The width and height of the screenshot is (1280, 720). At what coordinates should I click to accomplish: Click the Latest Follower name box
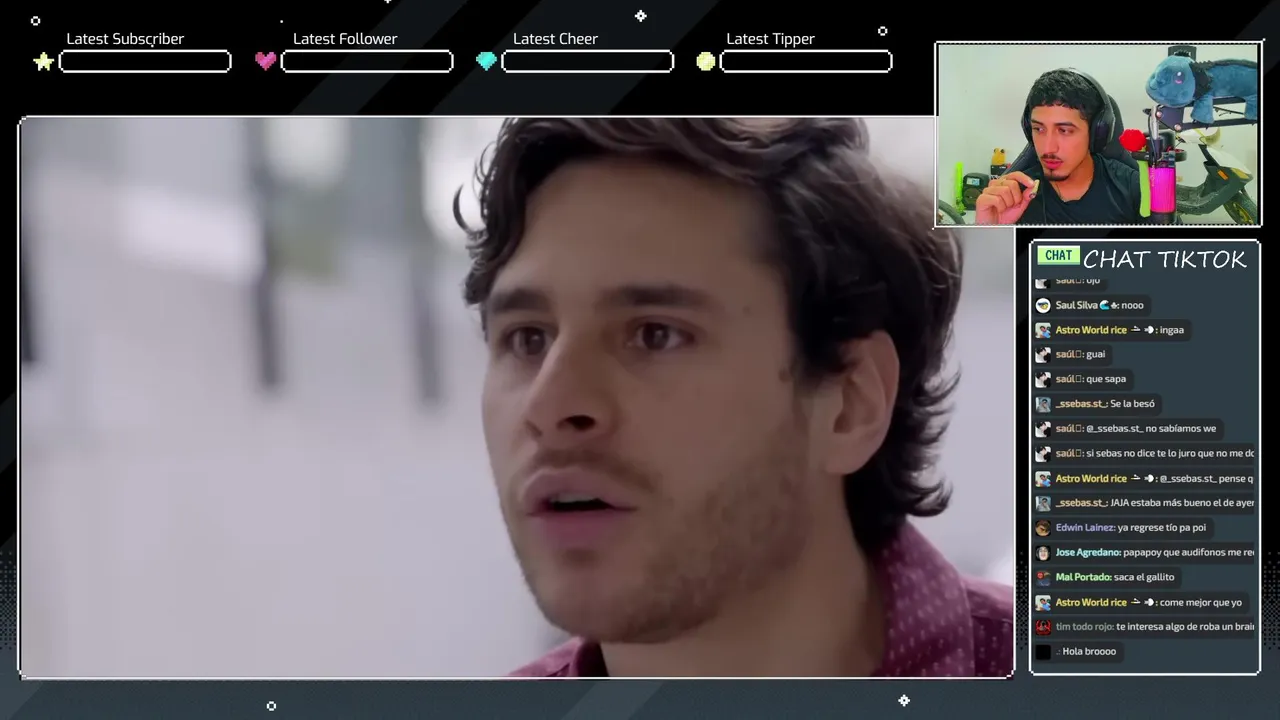tap(367, 62)
